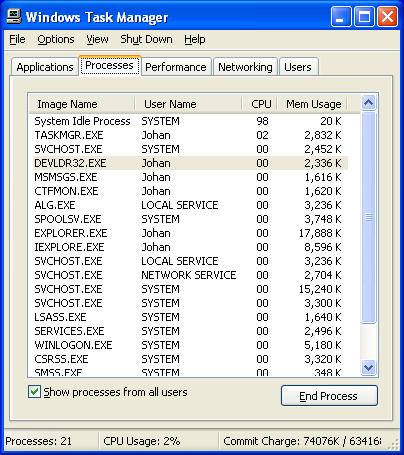Open the Help menu

pos(195,39)
